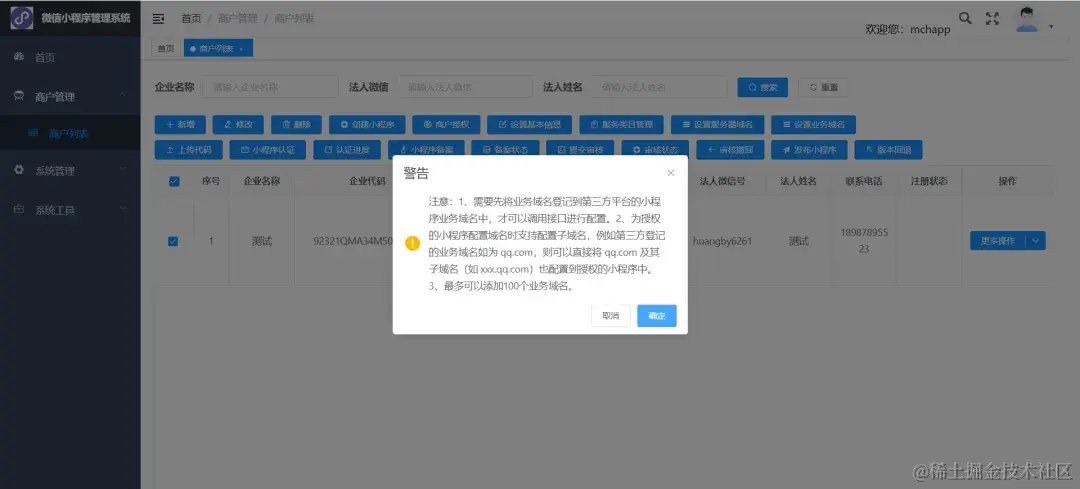
Task: Click the system logo at top-left
Action: (21, 18)
